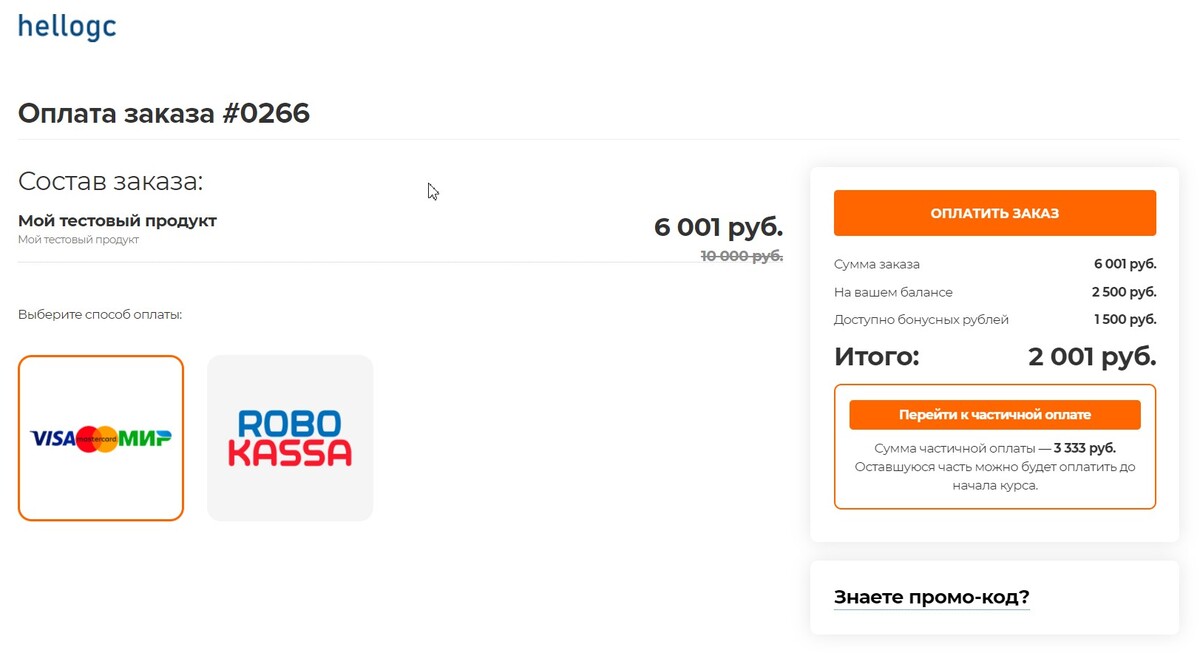Choose the Robokassa payment option
1200x653 pixels.
click(290, 438)
